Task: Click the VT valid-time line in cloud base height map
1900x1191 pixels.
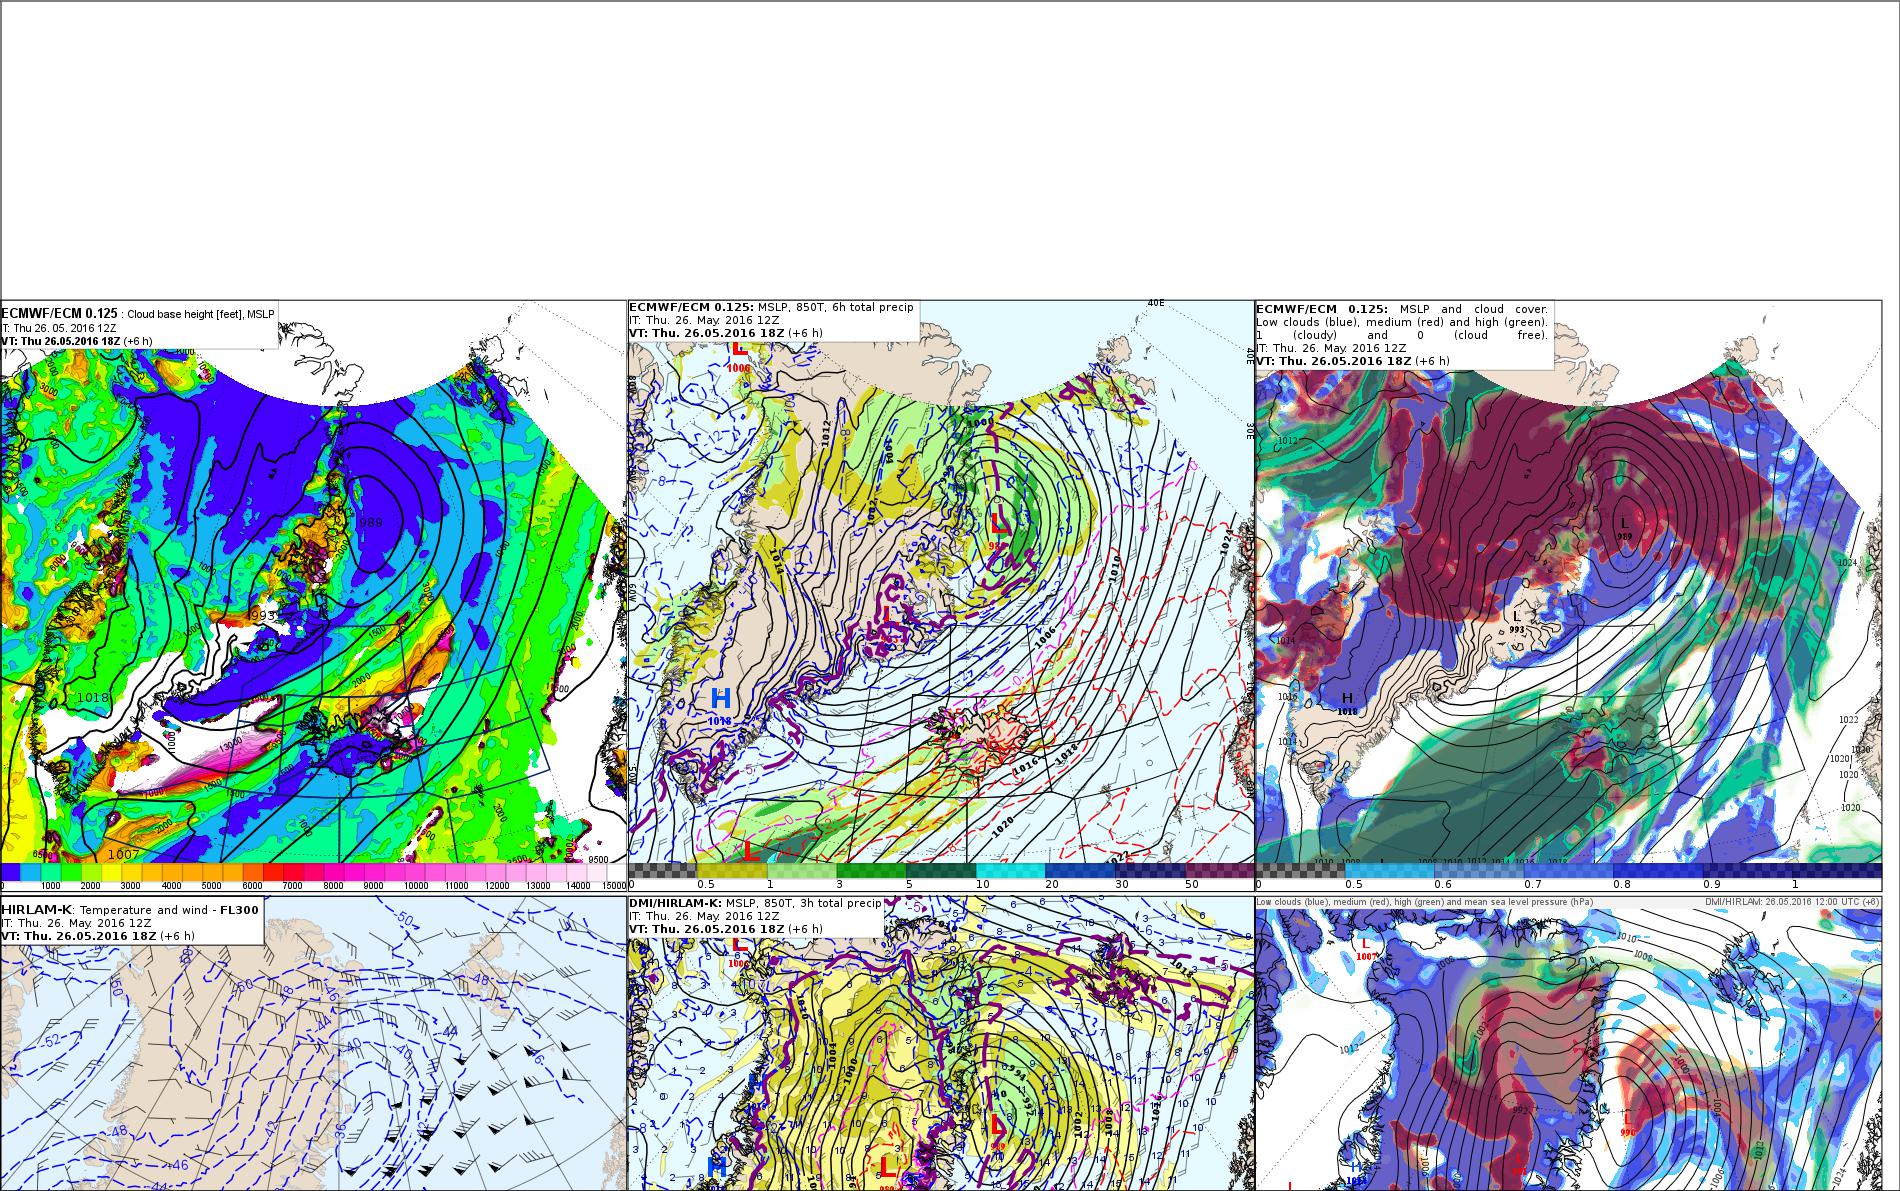Action: tap(77, 341)
